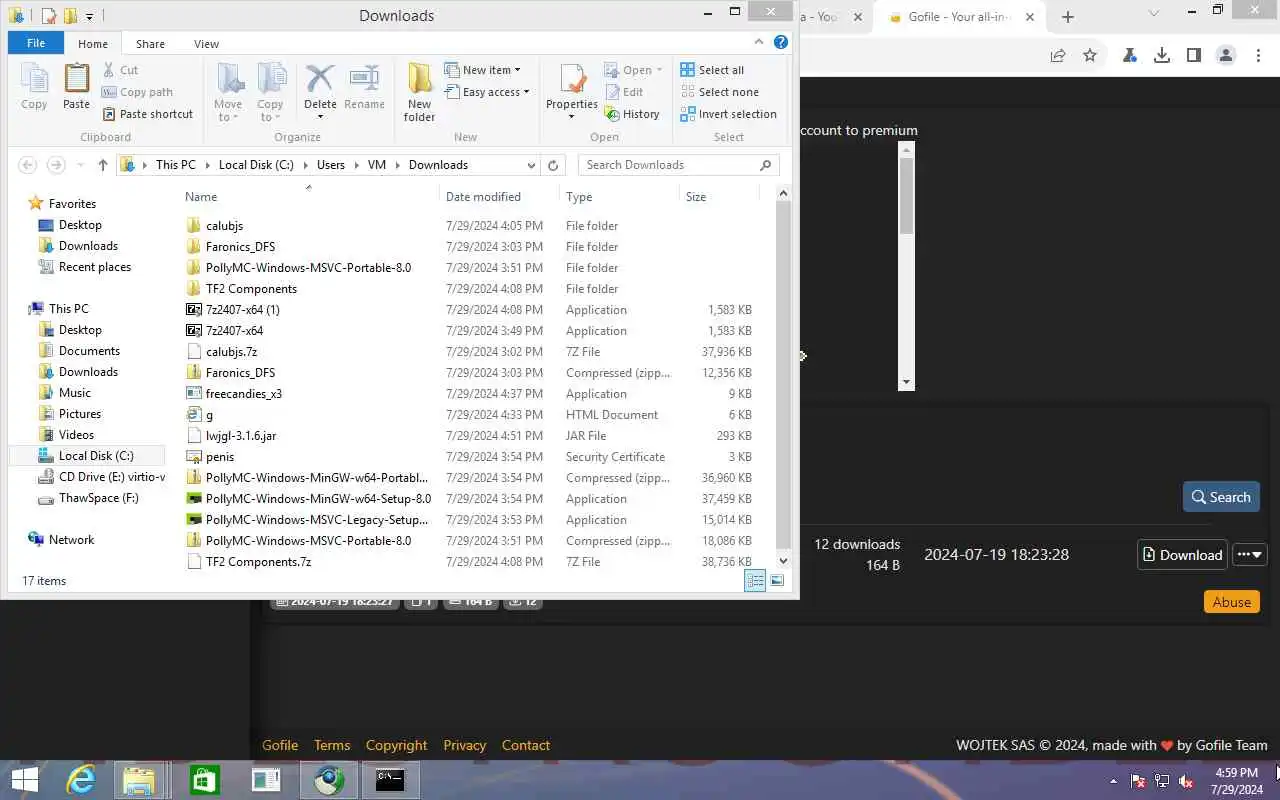Screen dimensions: 1280x800
Task: Click the Cut command in ribbon
Action: click(120, 70)
